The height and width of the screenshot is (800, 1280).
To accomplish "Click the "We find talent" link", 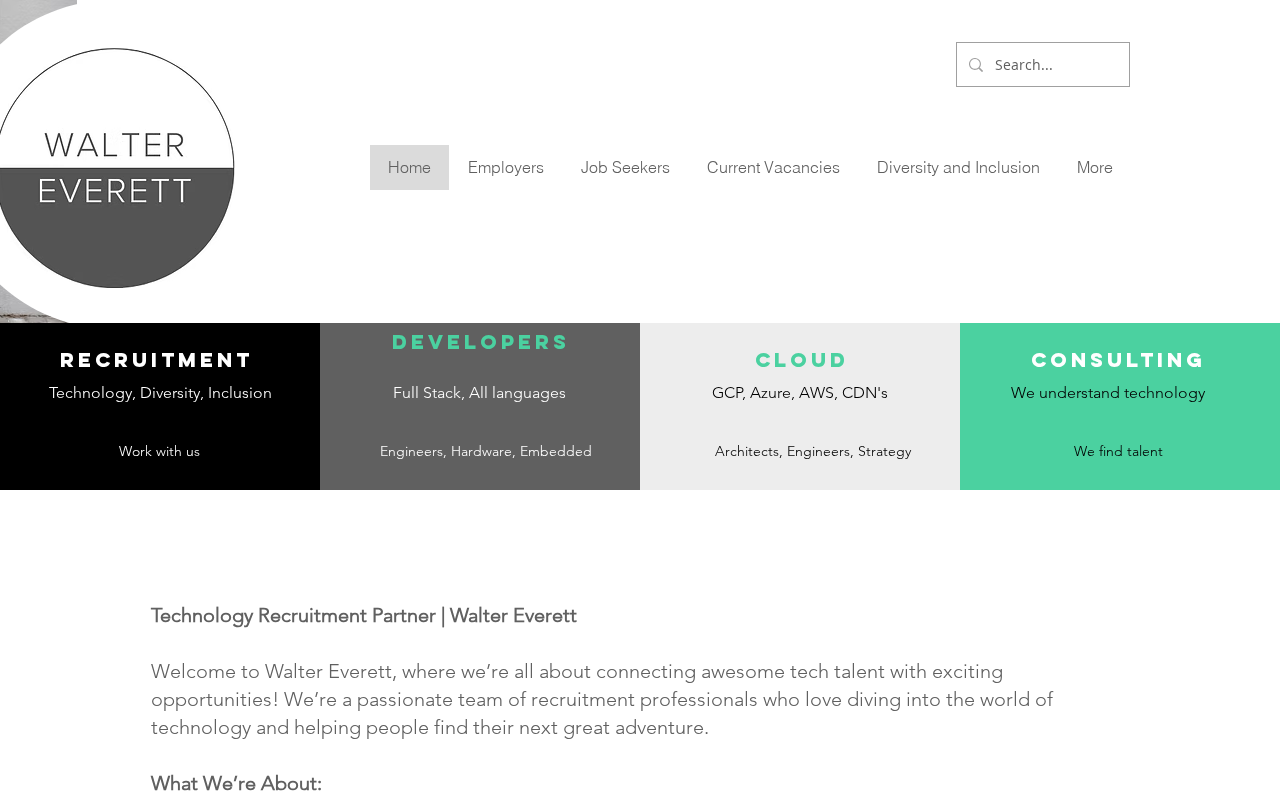I will tap(1118, 451).
